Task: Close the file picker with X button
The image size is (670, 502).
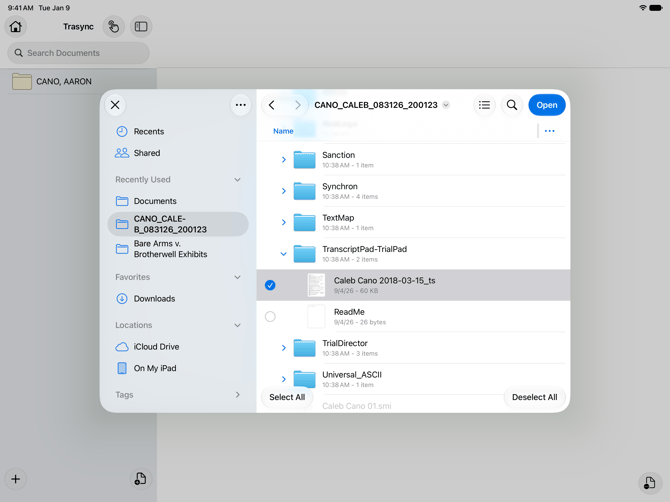Action: 115,105
